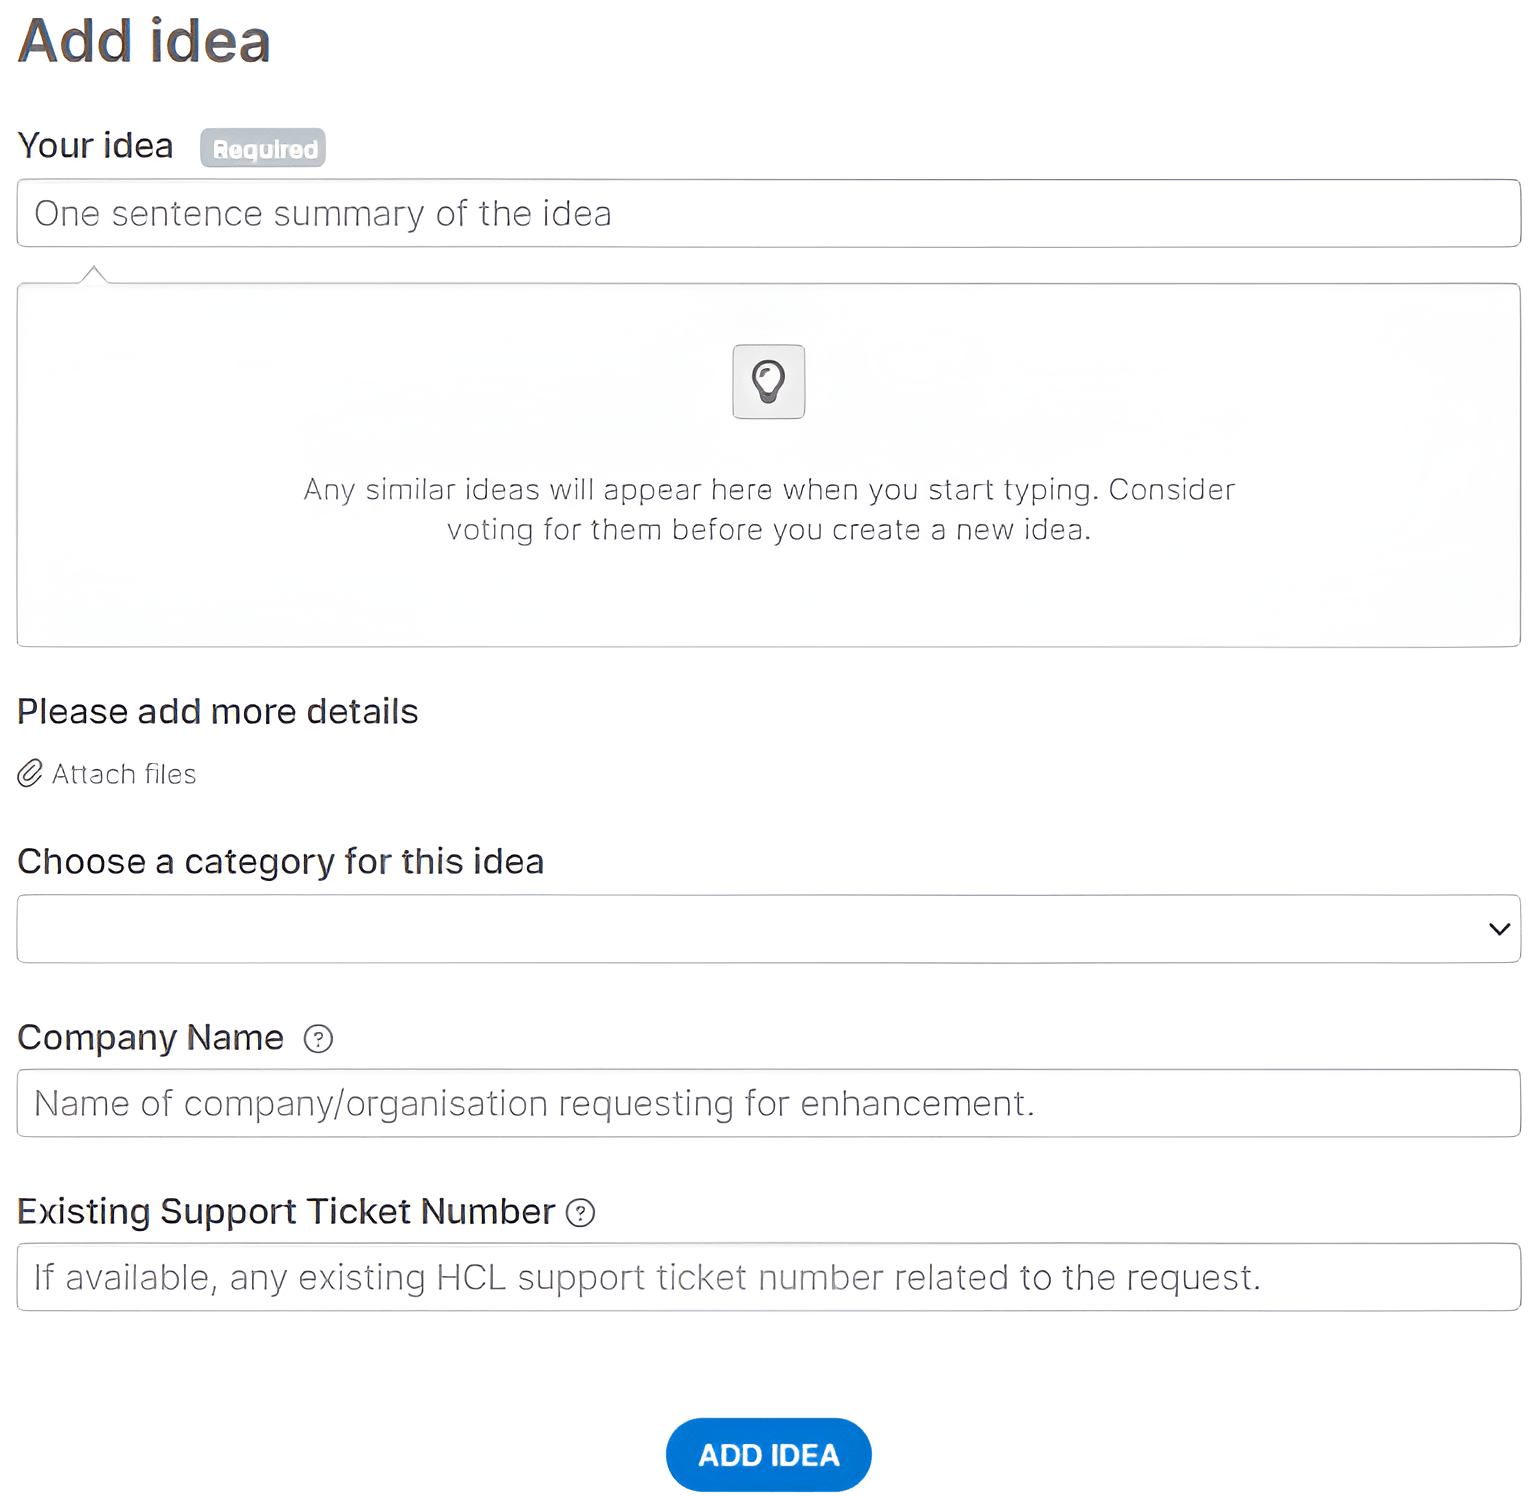The width and height of the screenshot is (1534, 1496).
Task: Click the chevron arrow in the category dropdown
Action: click(x=1498, y=929)
